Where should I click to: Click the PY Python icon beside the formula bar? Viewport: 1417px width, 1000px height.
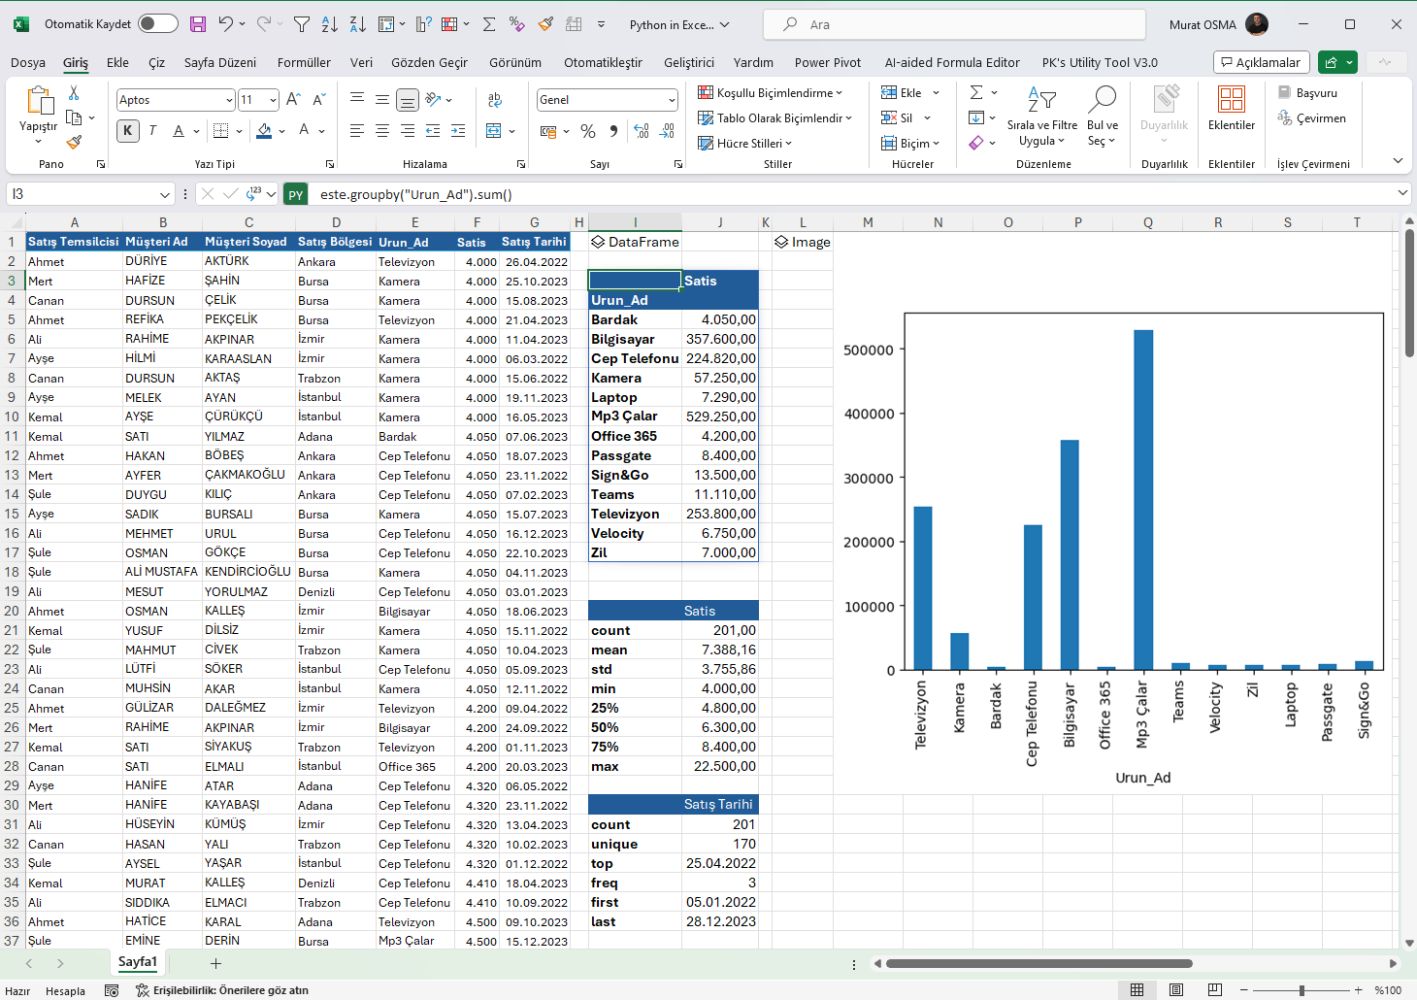[294, 194]
